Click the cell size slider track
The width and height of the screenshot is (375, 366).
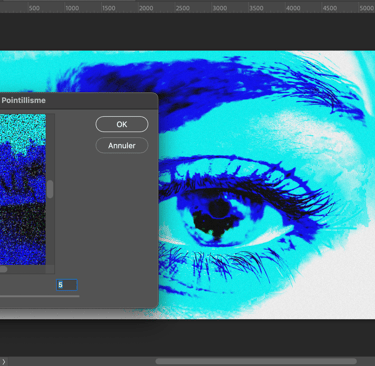[x=39, y=296]
